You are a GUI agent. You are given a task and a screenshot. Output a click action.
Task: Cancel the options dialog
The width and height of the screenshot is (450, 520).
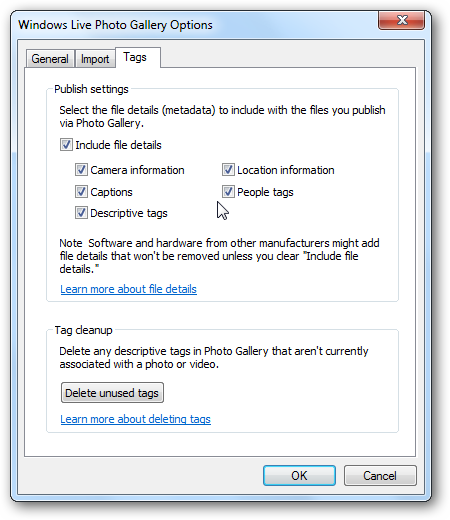point(380,476)
